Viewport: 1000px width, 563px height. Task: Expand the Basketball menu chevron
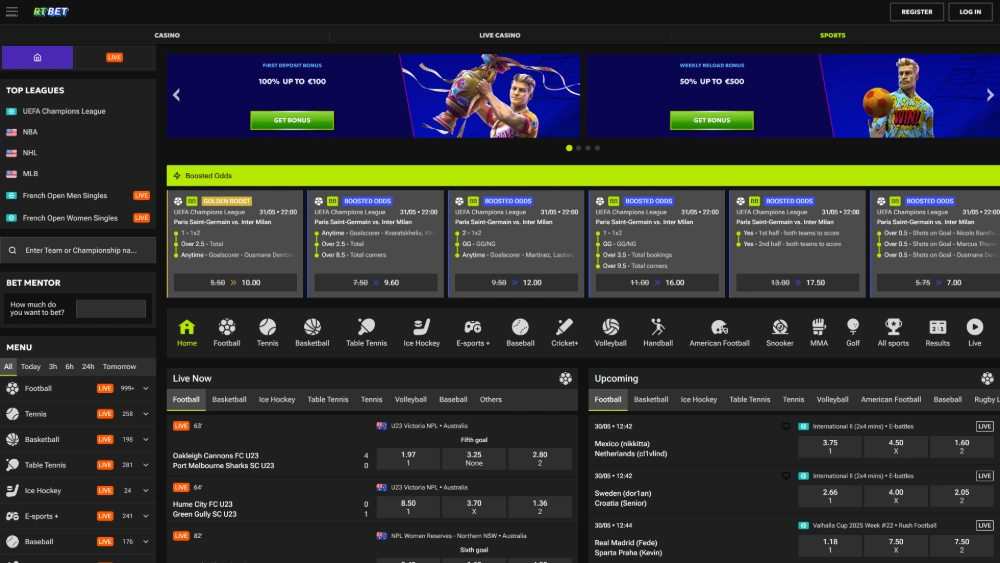(145, 439)
